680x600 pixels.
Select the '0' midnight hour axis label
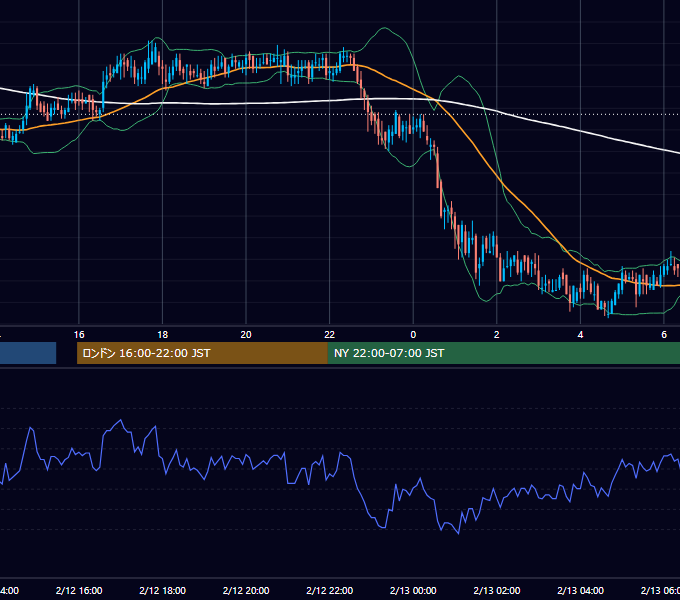(413, 335)
